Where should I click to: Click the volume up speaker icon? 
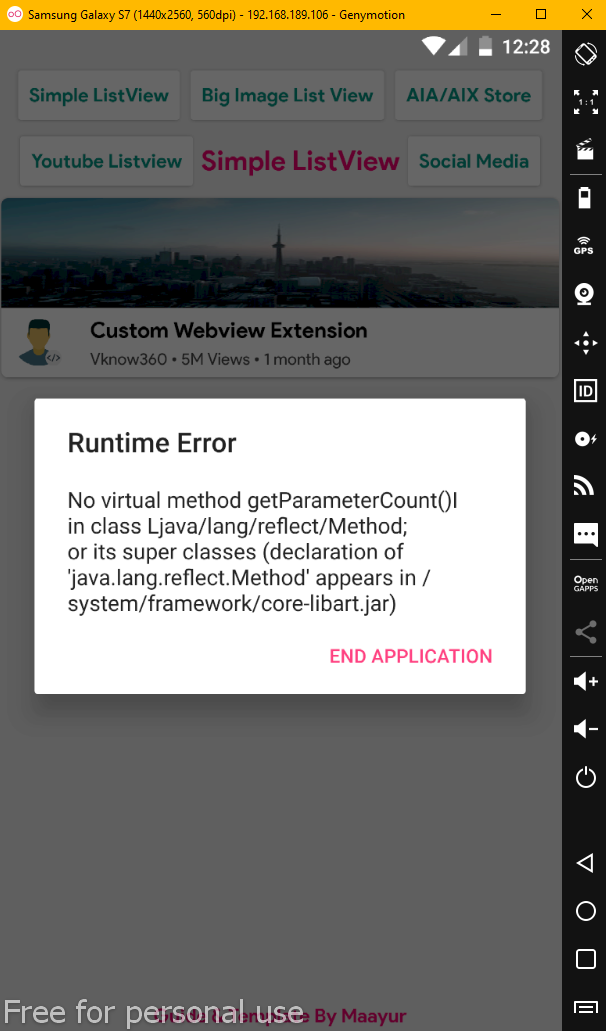585,681
